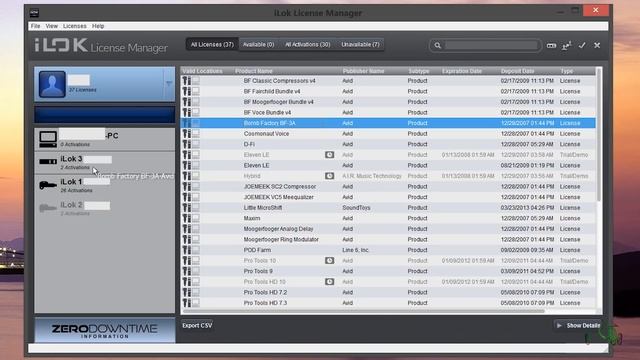640x360 pixels.
Task: Click the iLok 1 key icon
Action: tap(48, 185)
